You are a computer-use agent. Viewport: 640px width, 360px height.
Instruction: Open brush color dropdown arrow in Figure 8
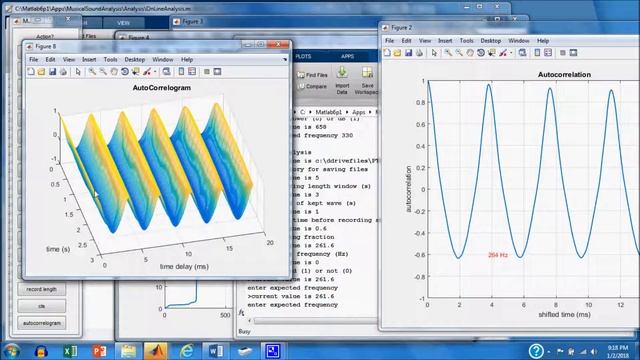[x=155, y=72]
